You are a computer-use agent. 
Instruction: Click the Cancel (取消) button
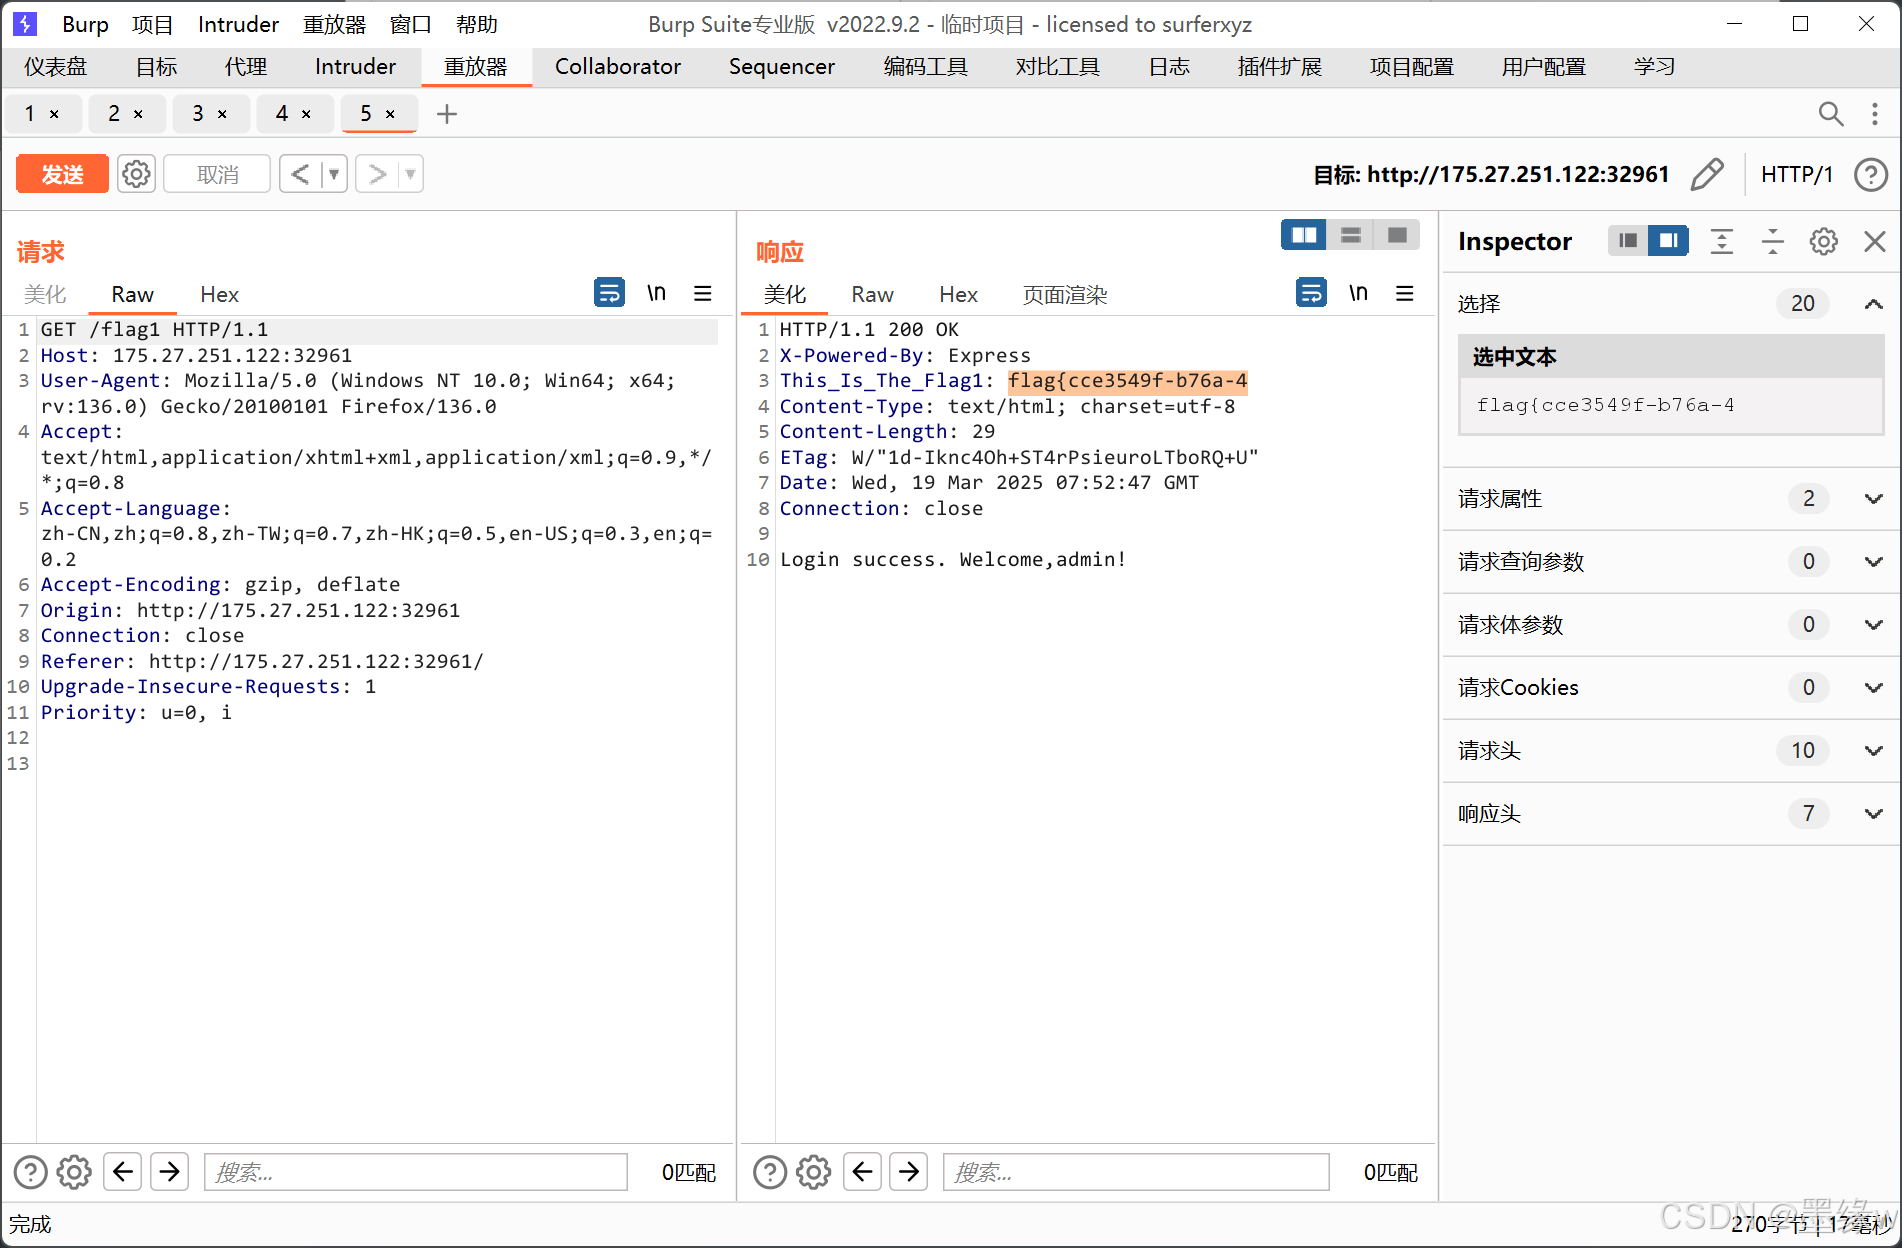pyautogui.click(x=217, y=174)
